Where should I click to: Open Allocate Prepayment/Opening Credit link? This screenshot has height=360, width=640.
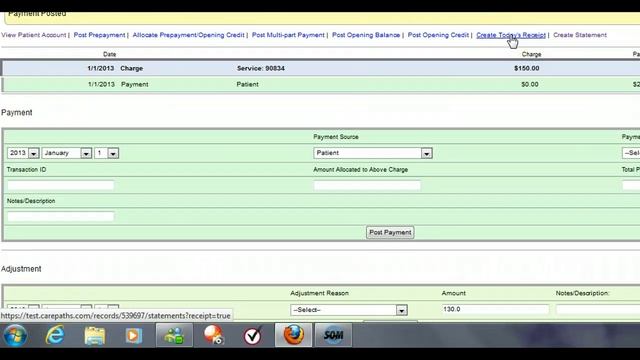[188, 35]
